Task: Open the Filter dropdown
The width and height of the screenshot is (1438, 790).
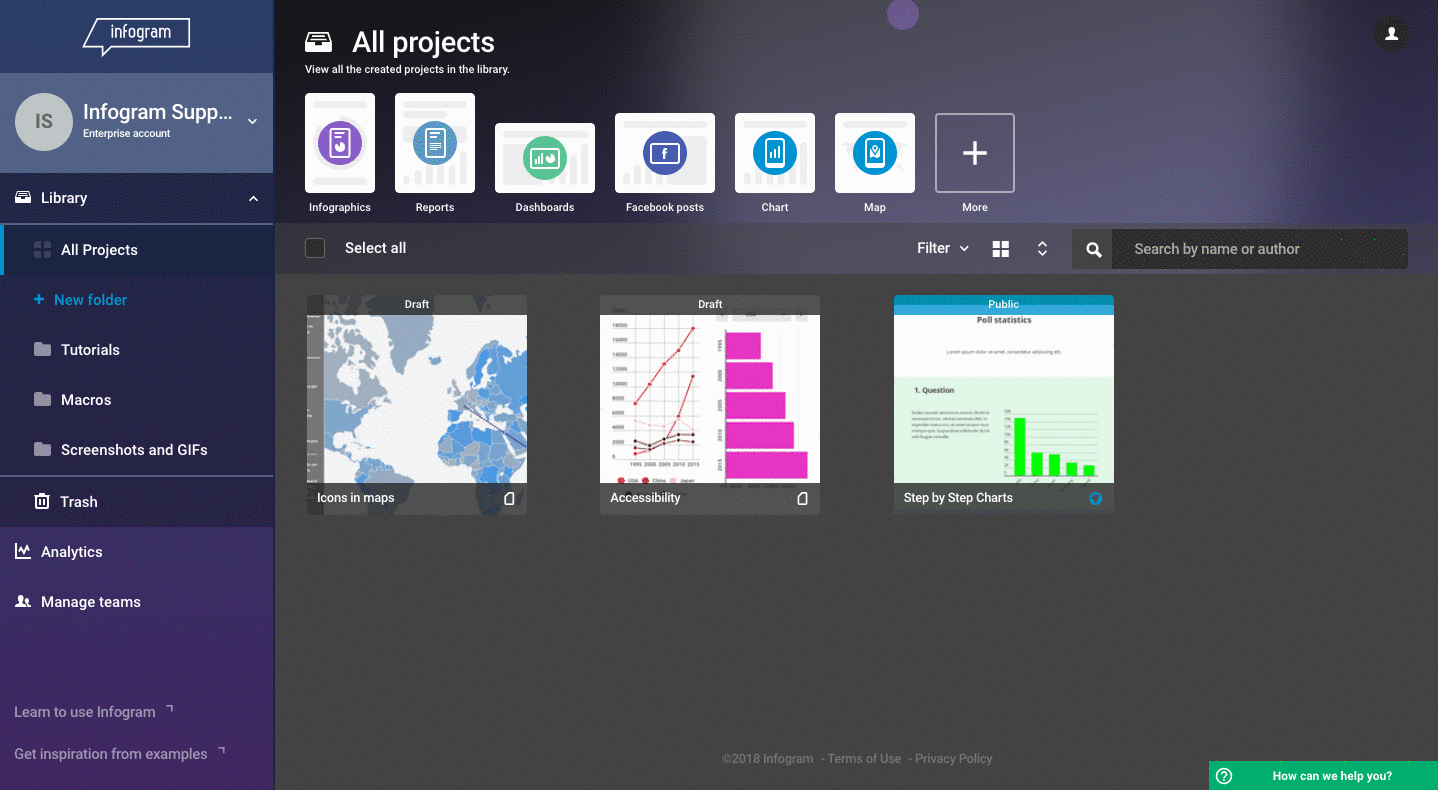Action: [x=941, y=247]
